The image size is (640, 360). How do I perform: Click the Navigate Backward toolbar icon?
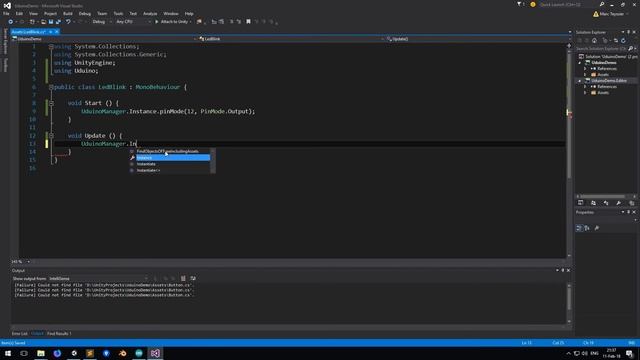[x=11, y=22]
